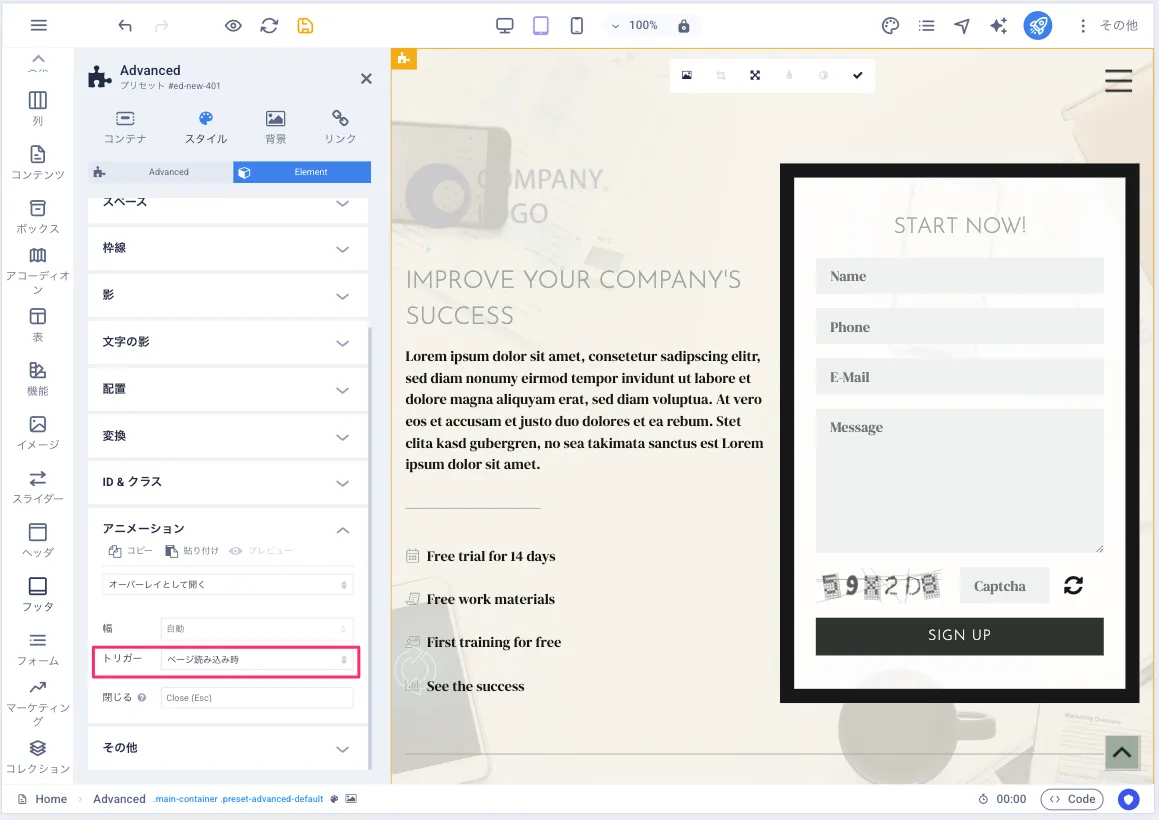1159x820 pixels.
Task: Open the list outline icon
Action: tap(926, 26)
